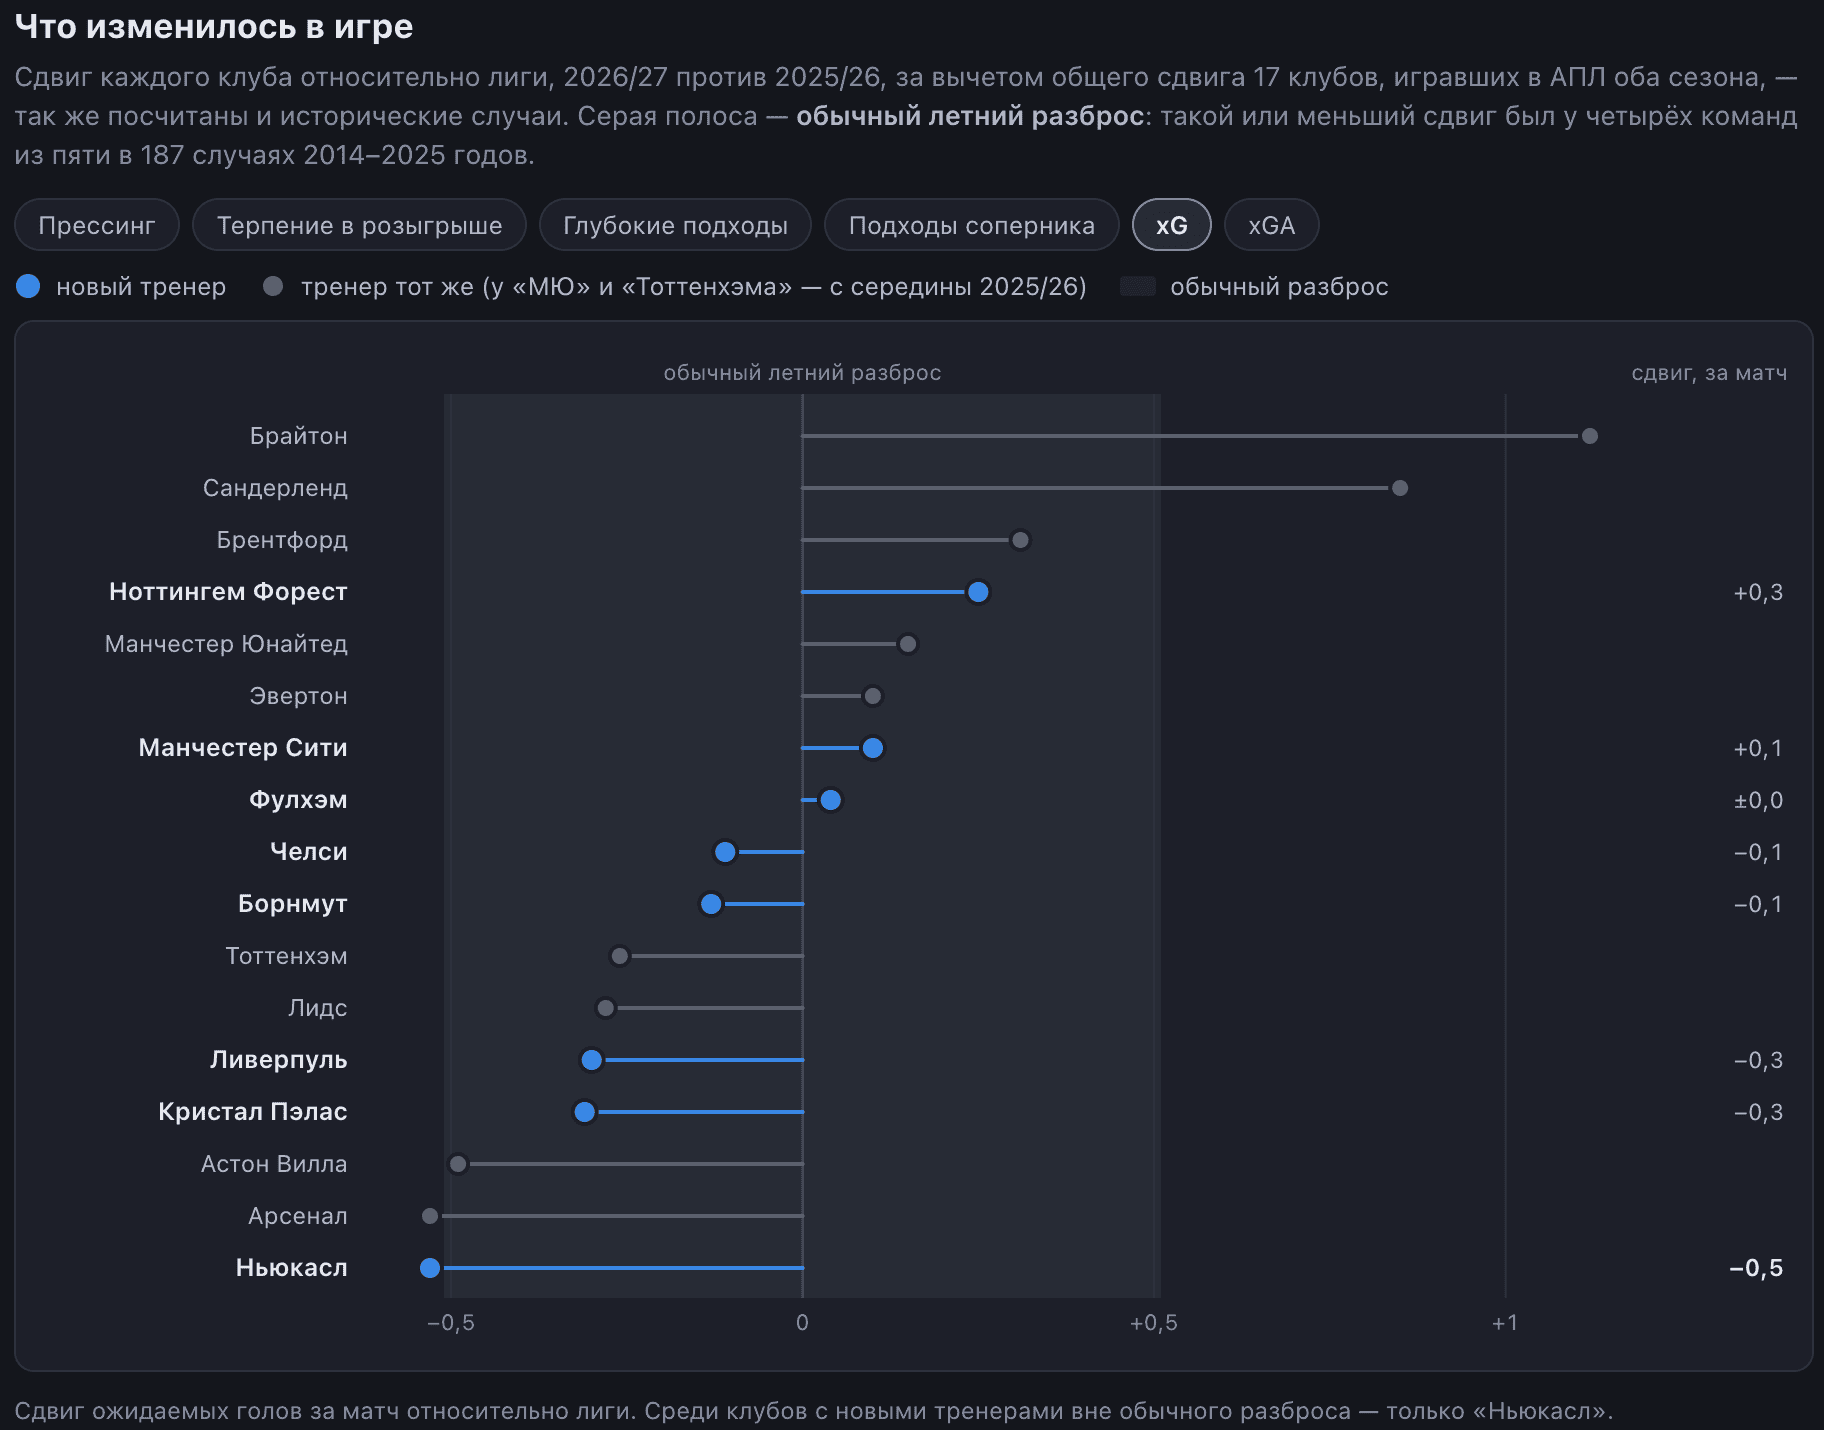Screen dimensions: 1824x1430
Task: Click the 'обычный разброс' legend swatch
Action: tap(1138, 287)
